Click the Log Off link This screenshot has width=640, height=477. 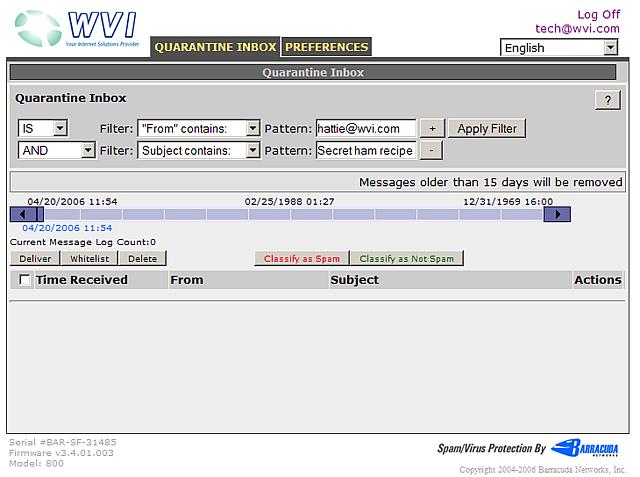[x=599, y=15]
